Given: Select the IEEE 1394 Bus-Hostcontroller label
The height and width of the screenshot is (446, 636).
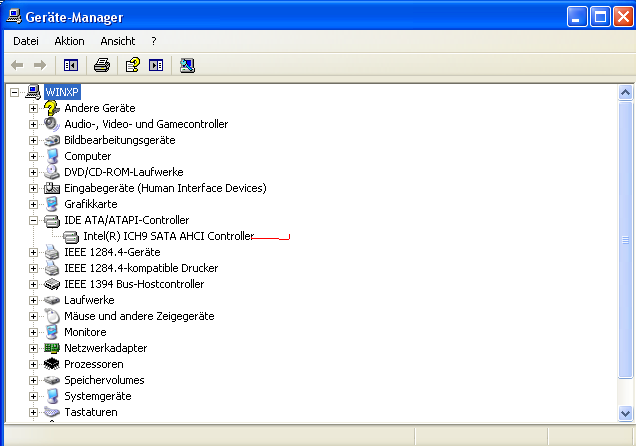Looking at the screenshot, I should [134, 284].
